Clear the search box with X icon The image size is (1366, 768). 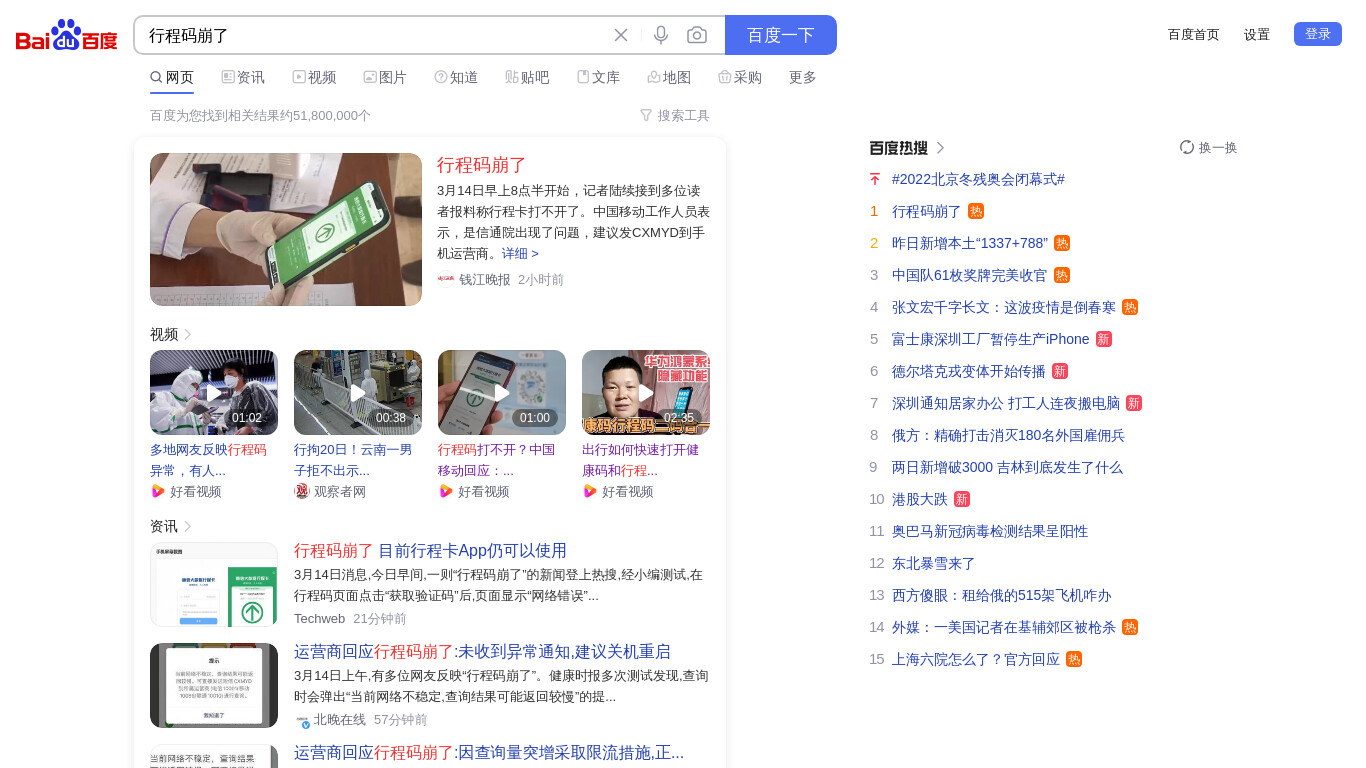(x=621, y=35)
